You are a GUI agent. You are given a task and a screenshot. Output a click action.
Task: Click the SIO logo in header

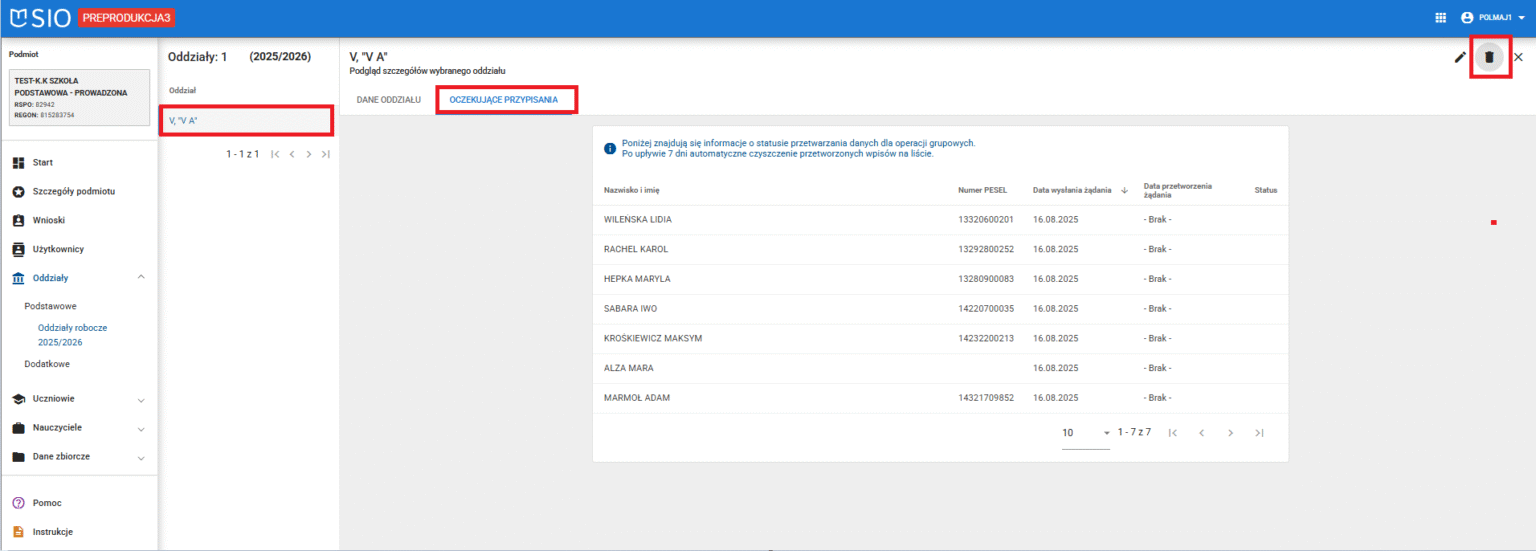click(41, 18)
